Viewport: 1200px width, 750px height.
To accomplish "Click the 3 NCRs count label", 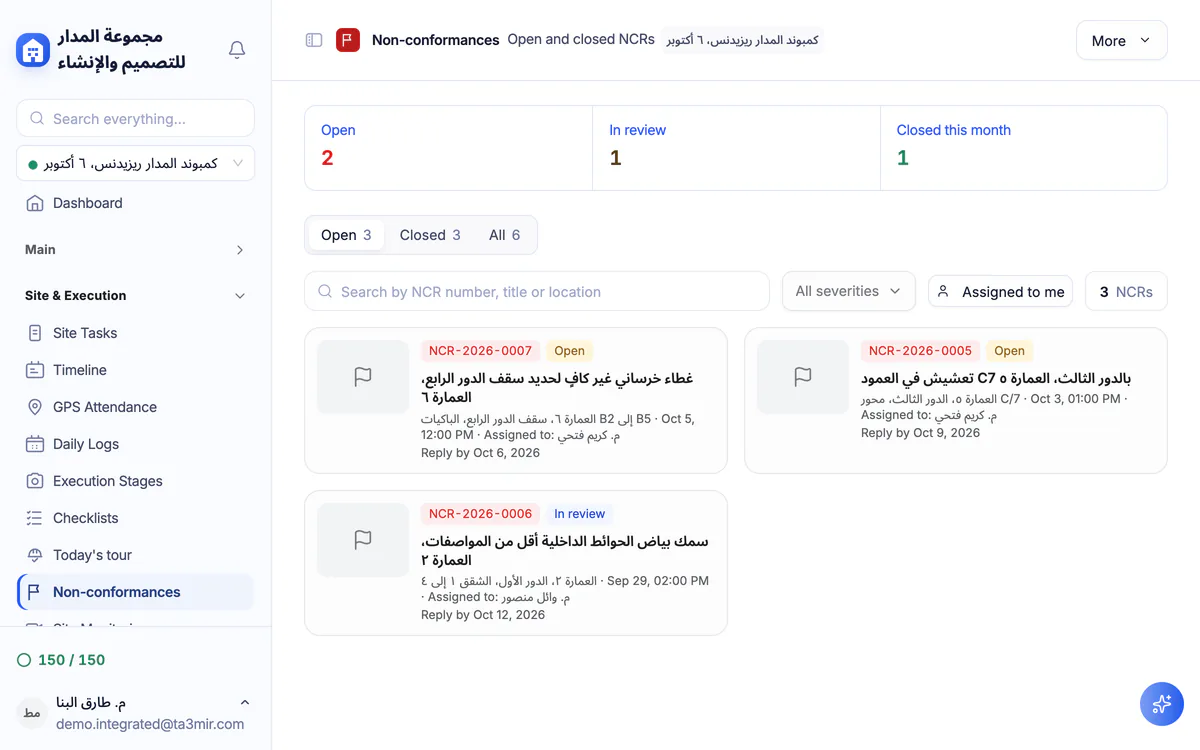I will click(1126, 292).
